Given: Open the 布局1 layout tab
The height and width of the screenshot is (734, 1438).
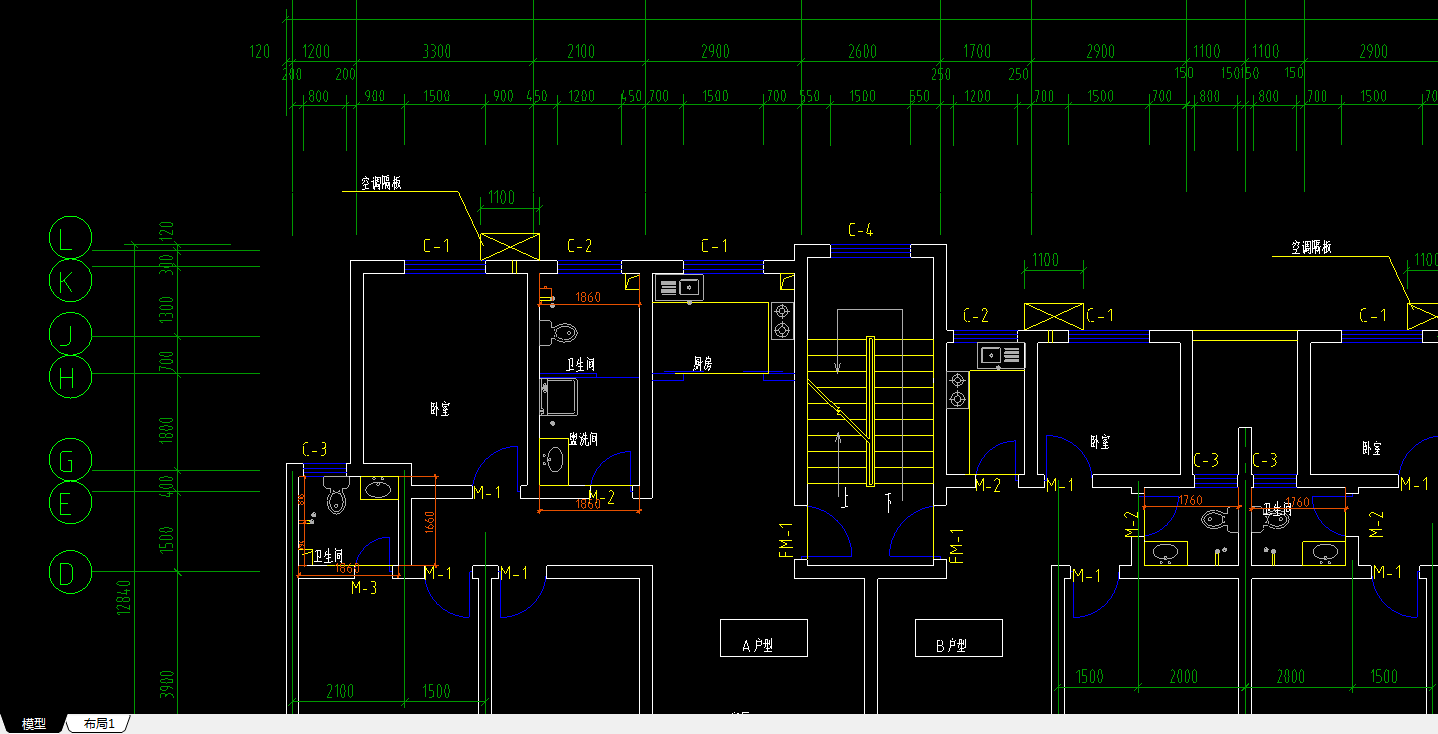Looking at the screenshot, I should pyautogui.click(x=99, y=724).
